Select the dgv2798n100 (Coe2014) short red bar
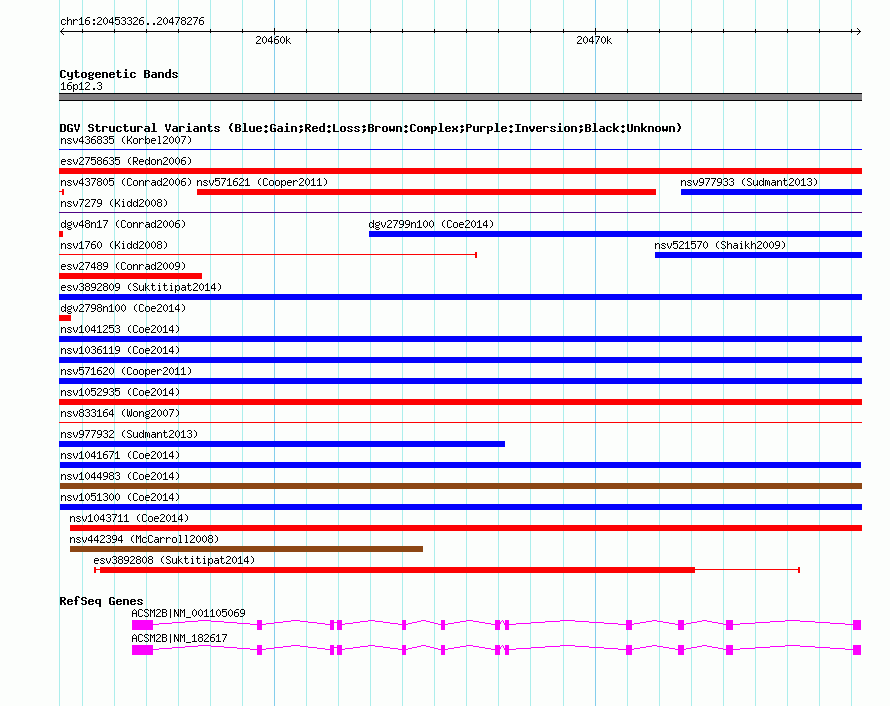 [x=65, y=318]
